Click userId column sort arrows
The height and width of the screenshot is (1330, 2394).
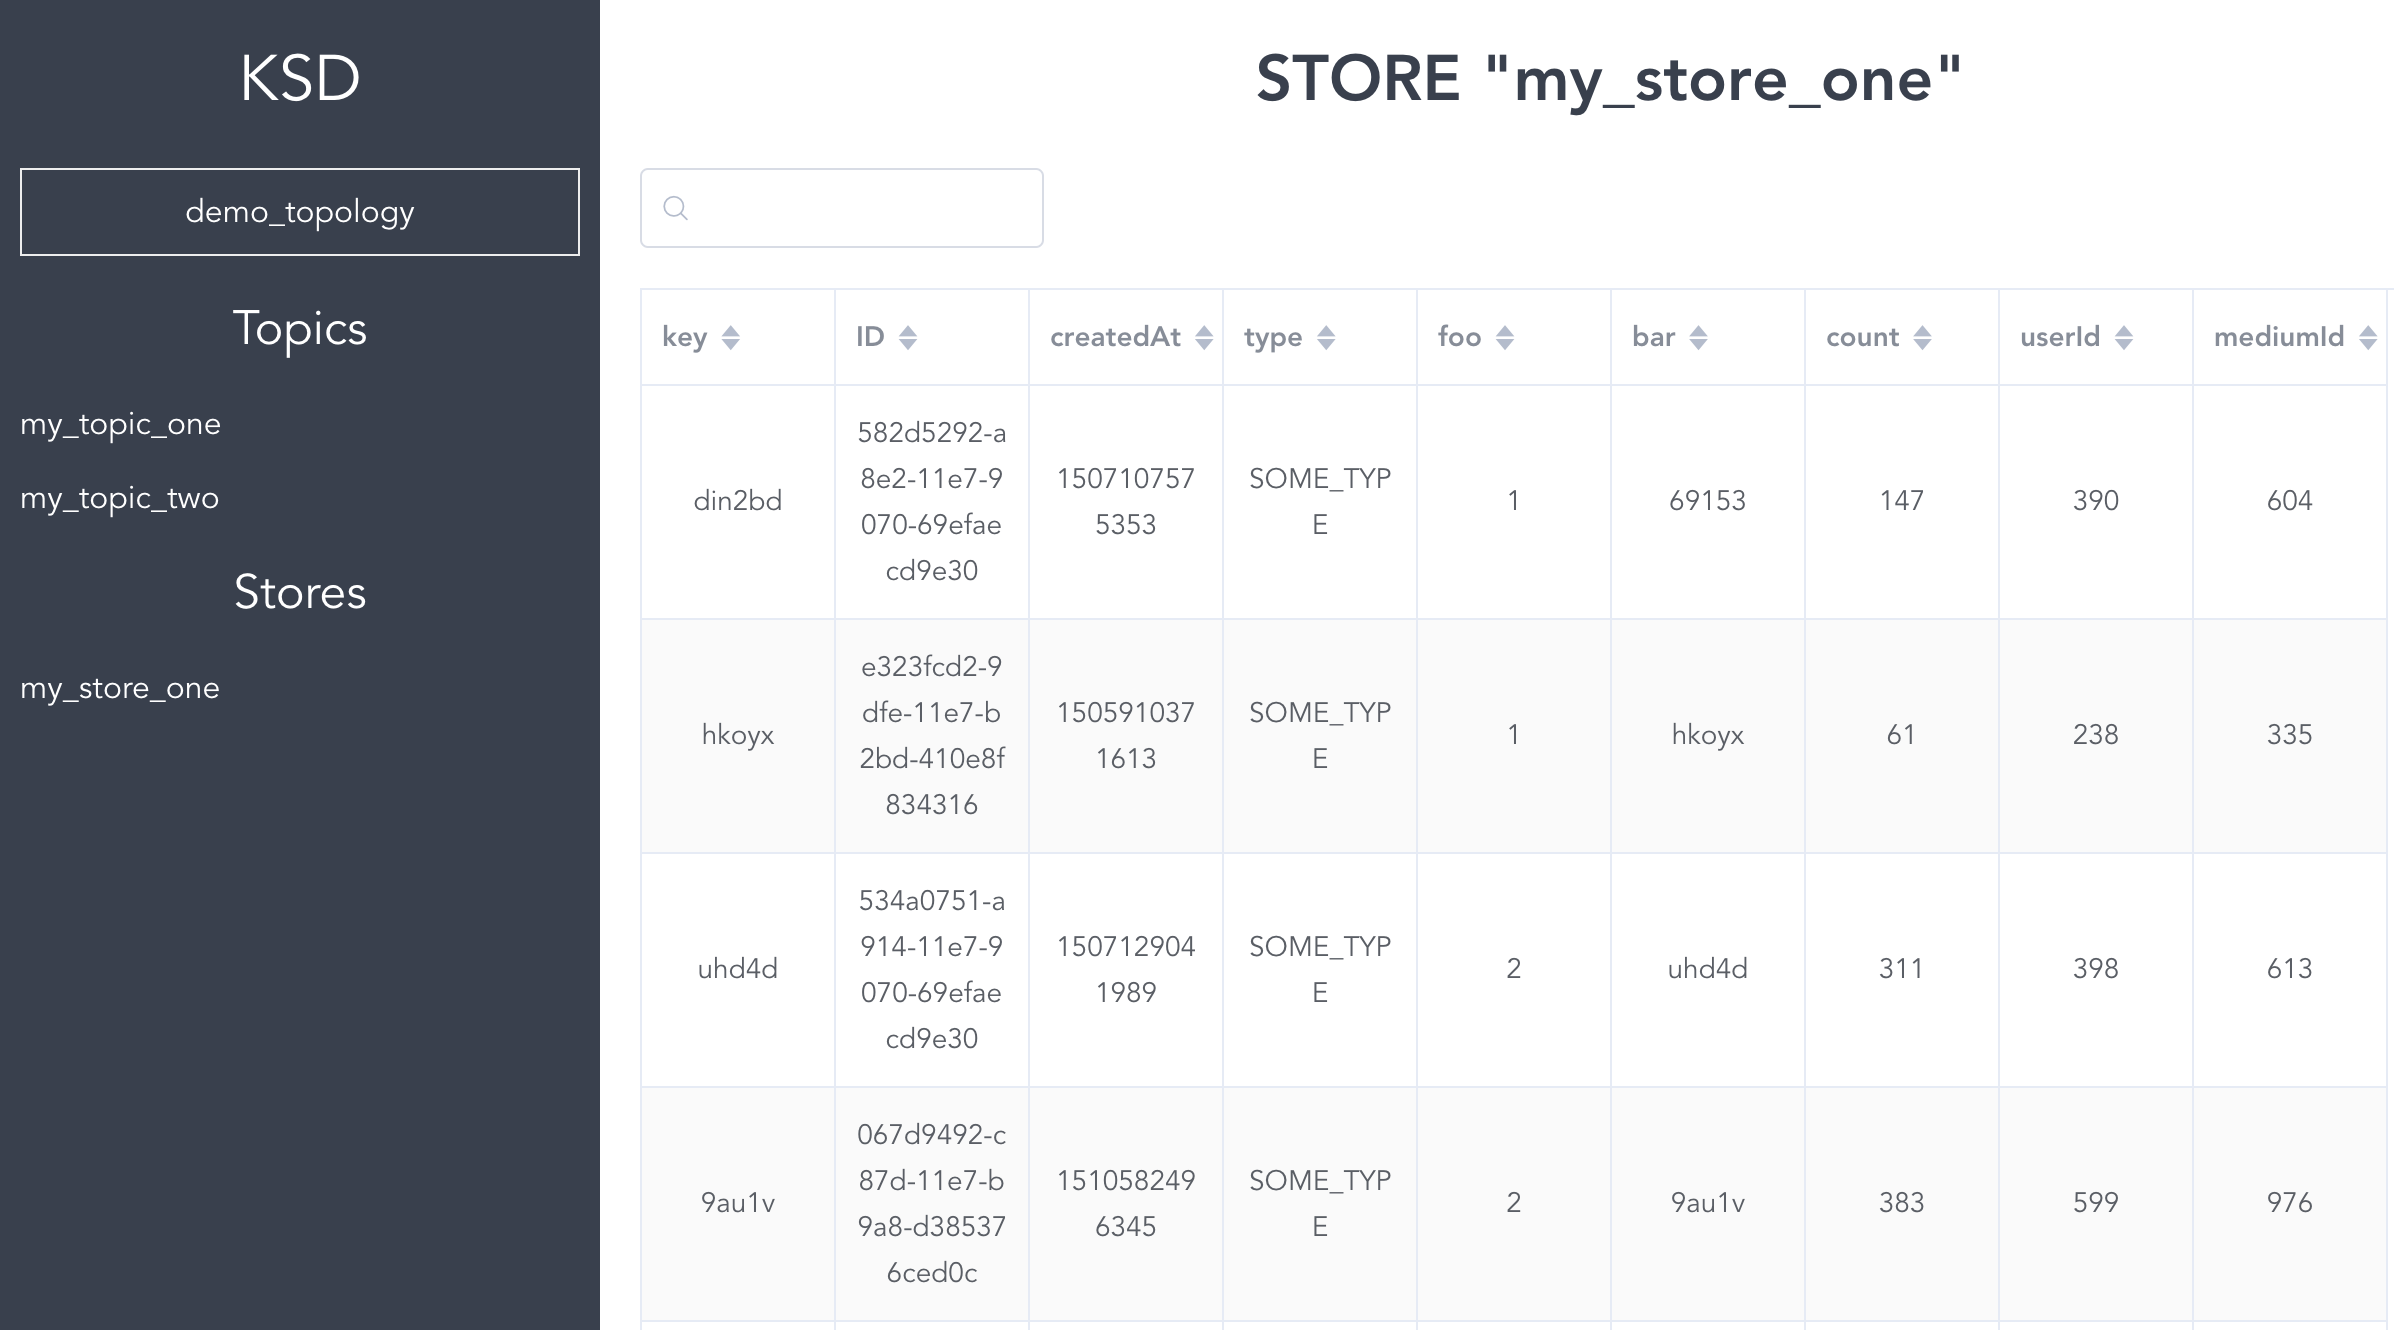(x=2124, y=338)
